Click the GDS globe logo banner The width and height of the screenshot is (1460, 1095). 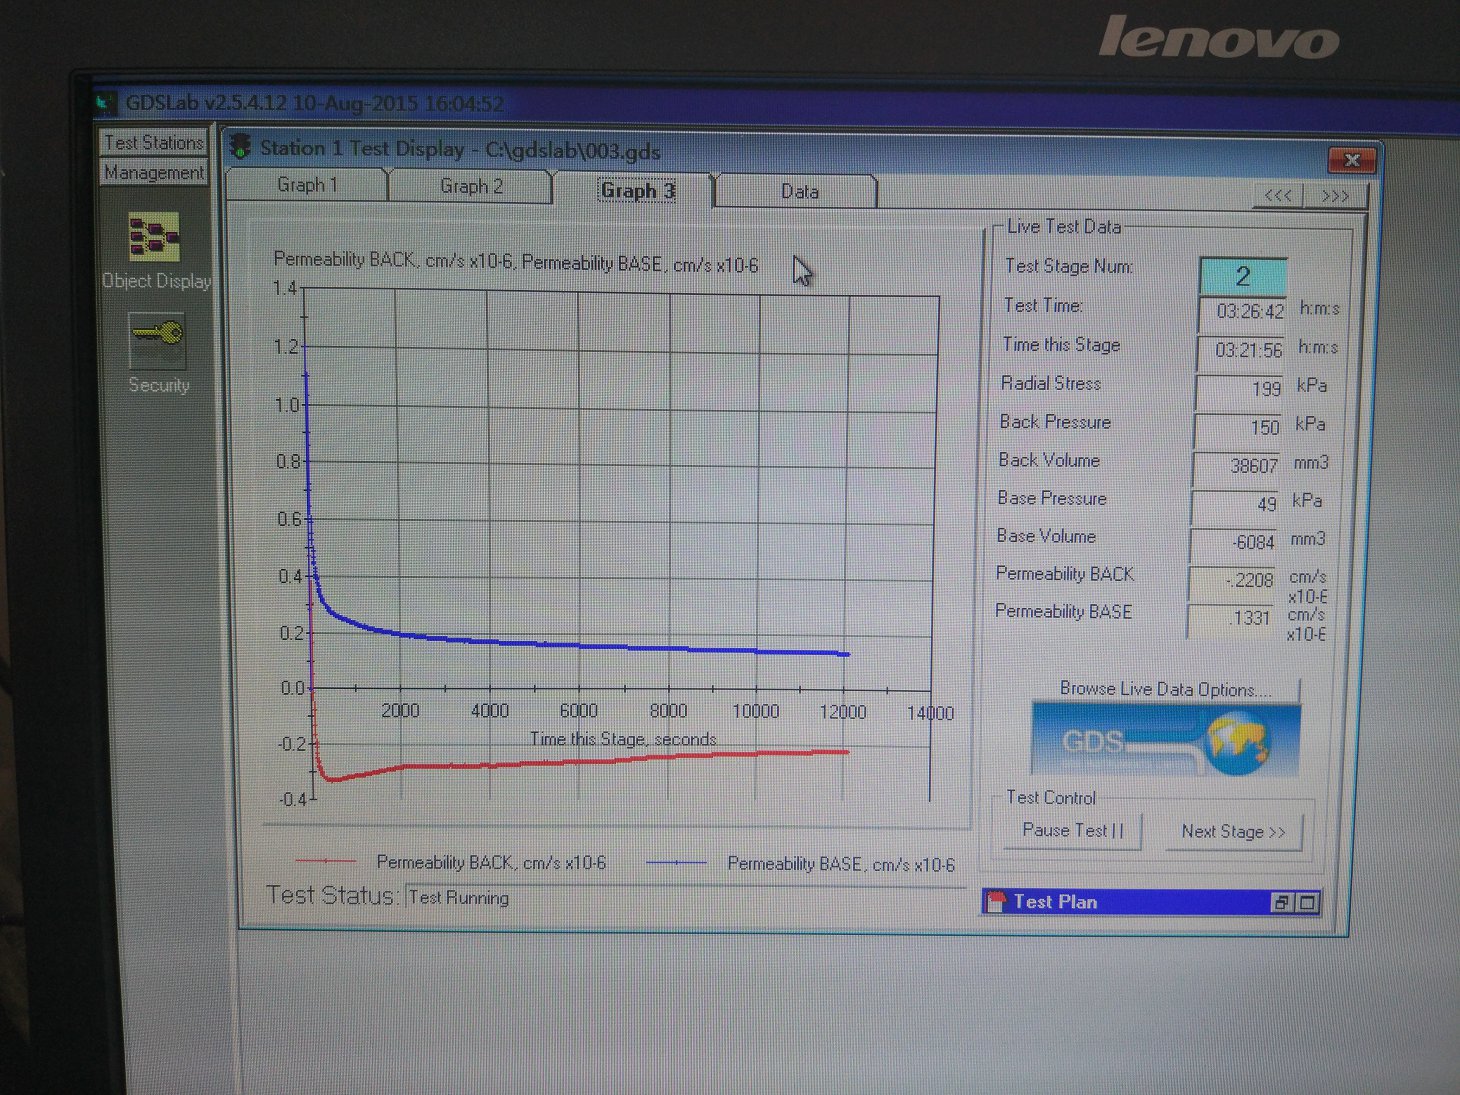click(x=1165, y=740)
